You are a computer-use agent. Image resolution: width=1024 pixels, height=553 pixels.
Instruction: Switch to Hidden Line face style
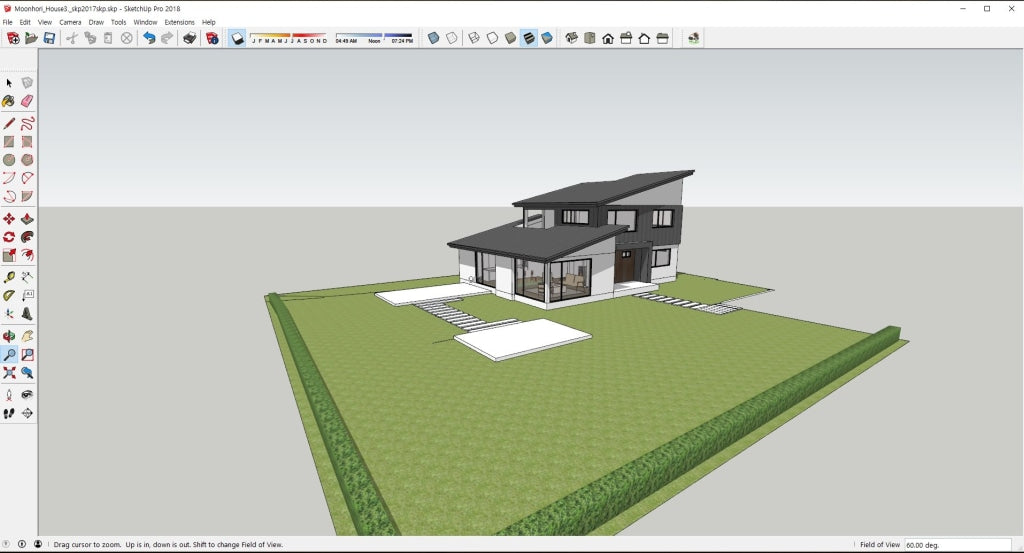pyautogui.click(x=492, y=39)
